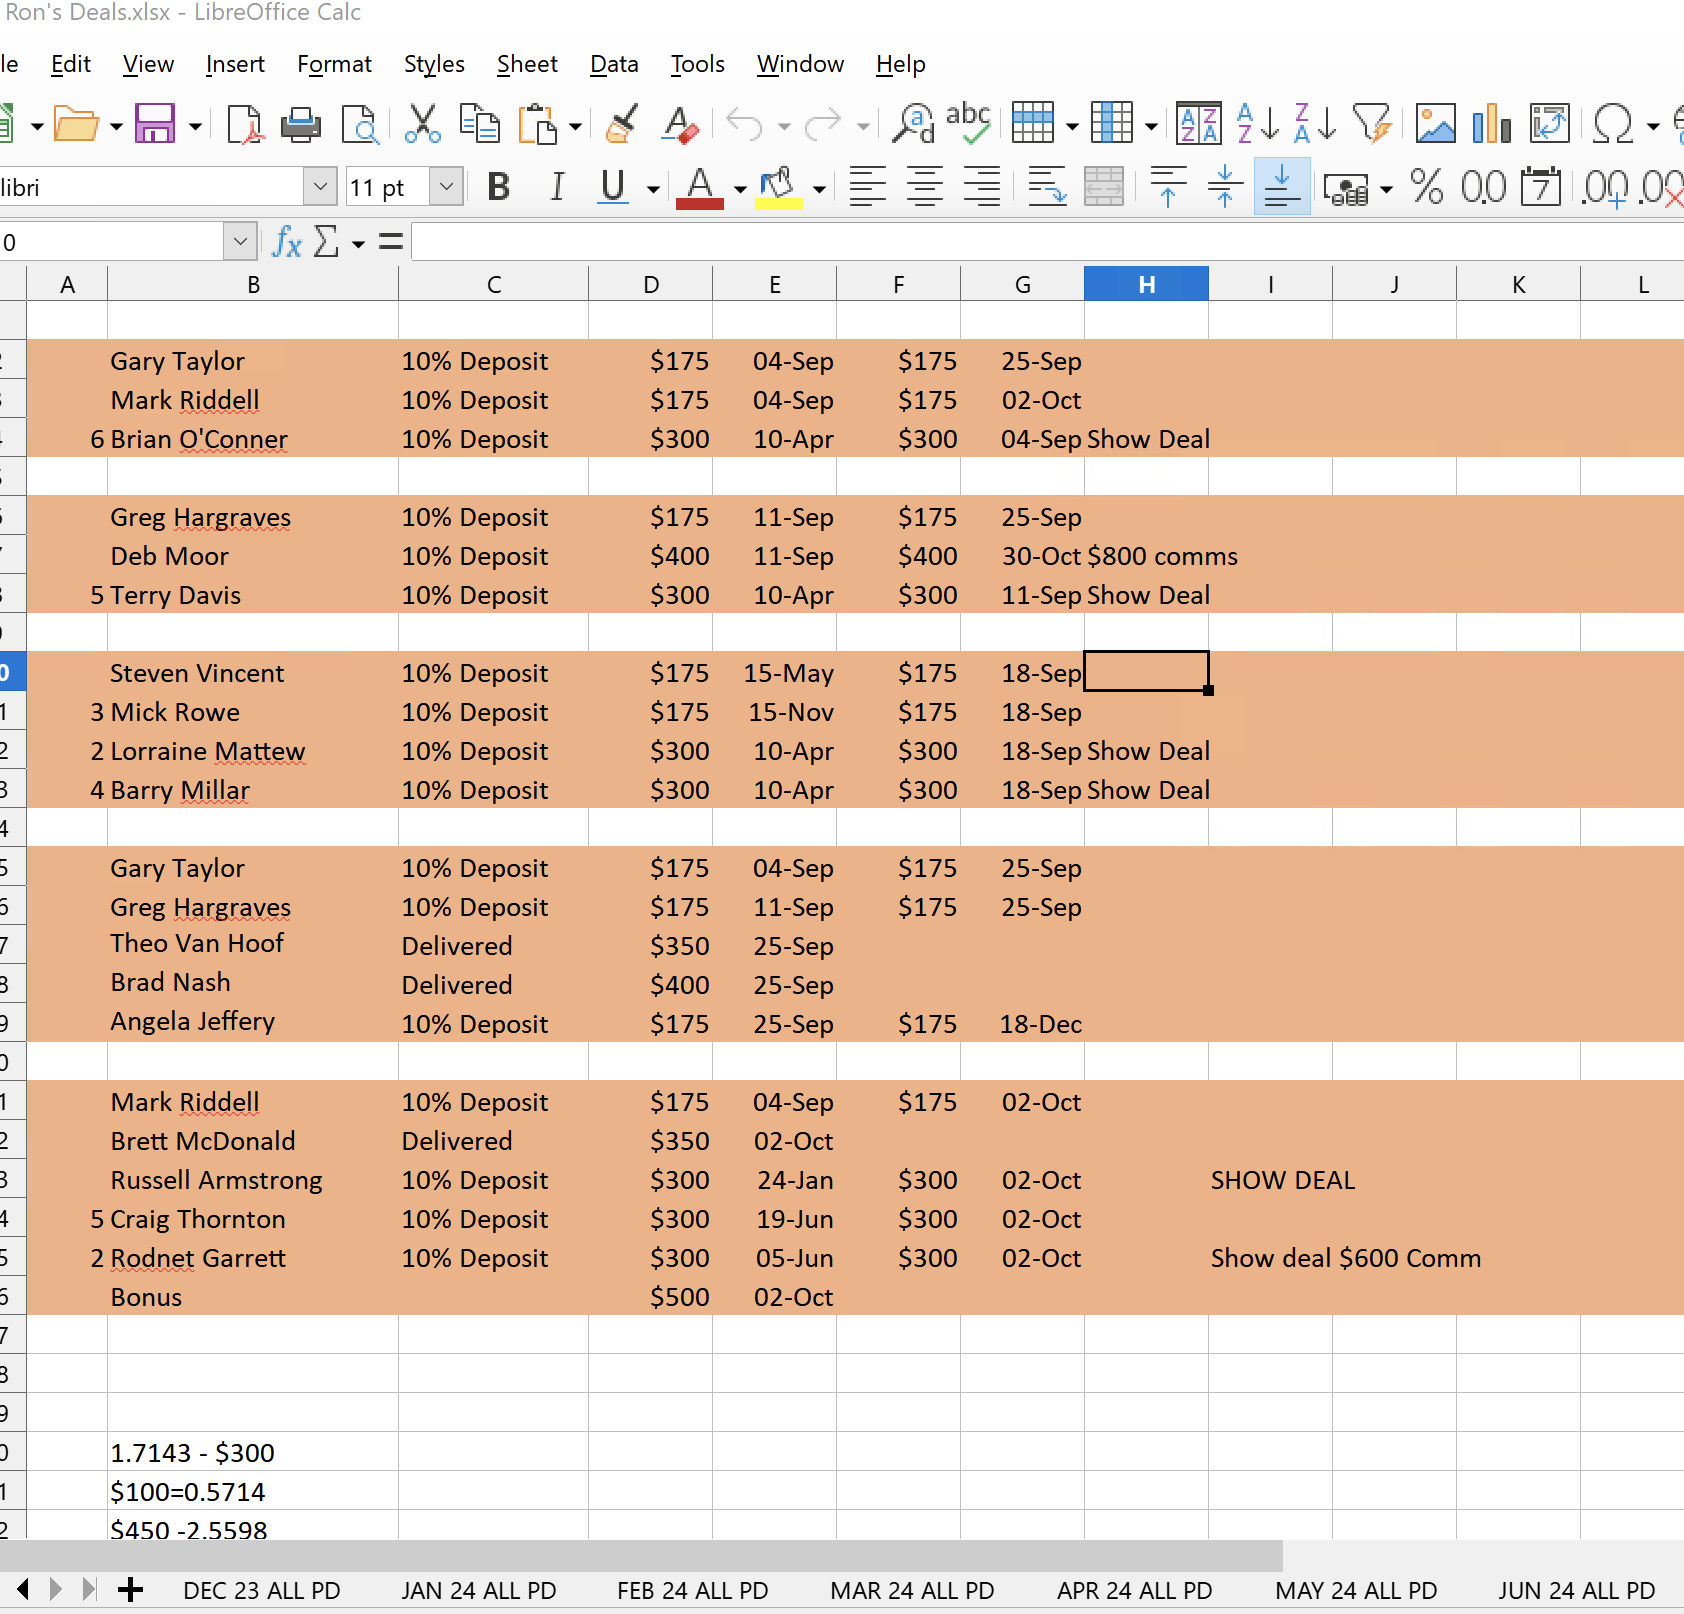Open Find and Replace icon
Viewport: 1684px width, 1614px height.
pos(913,124)
